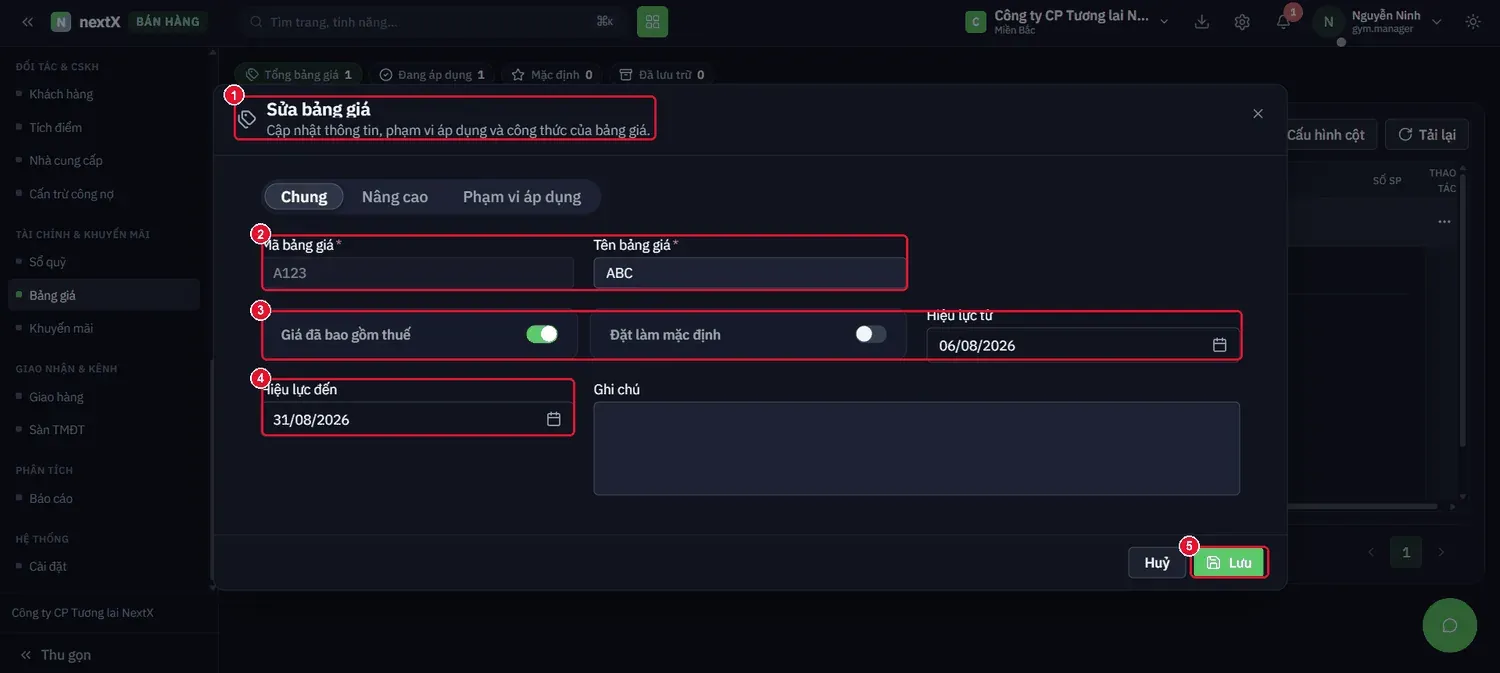This screenshot has width=1500, height=673.
Task: Select Đang áp dụng filter tab
Action: tap(432, 75)
